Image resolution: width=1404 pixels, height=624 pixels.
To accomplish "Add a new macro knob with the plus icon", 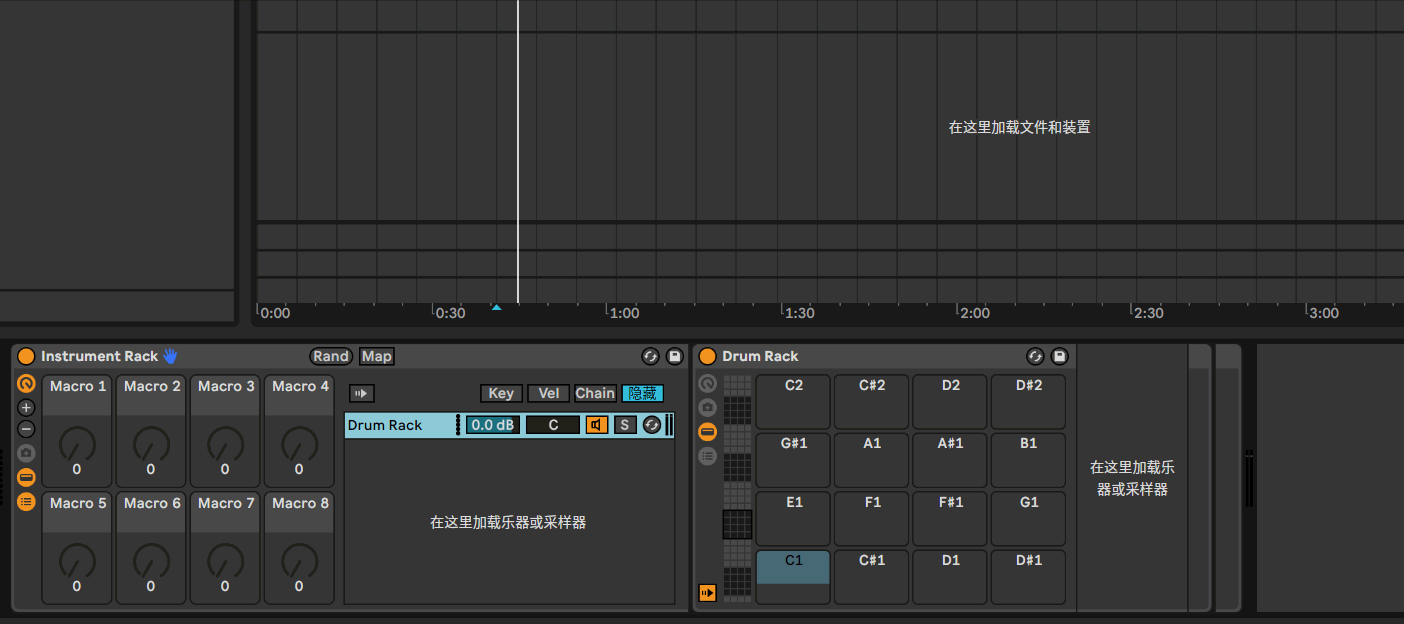I will coord(26,407).
